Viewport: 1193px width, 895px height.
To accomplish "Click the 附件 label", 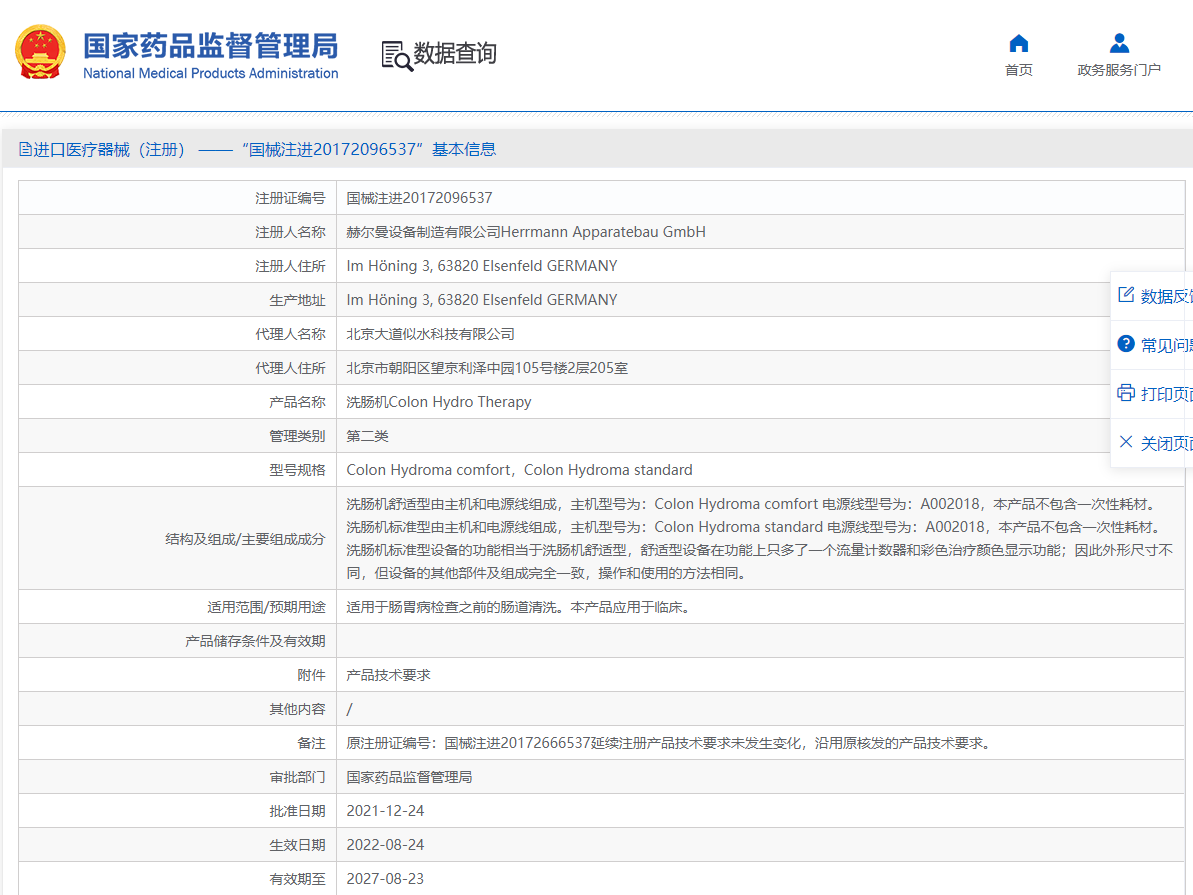I will point(311,675).
